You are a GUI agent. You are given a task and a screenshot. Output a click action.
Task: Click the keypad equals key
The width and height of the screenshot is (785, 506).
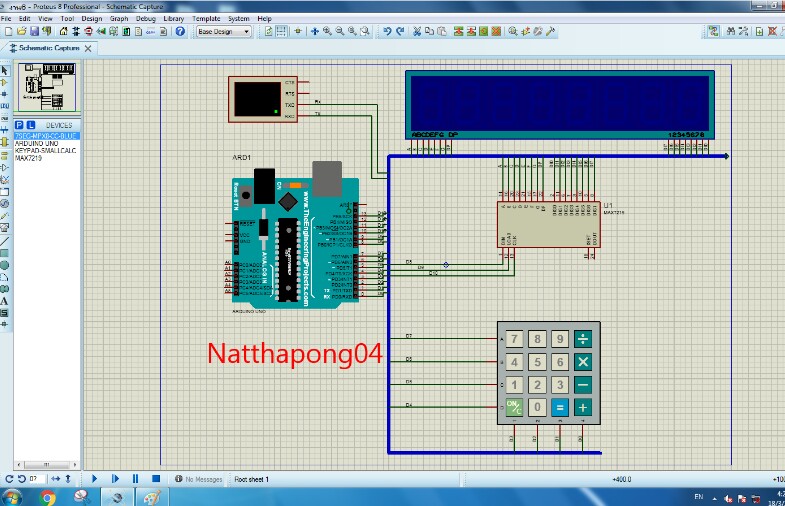(x=560, y=408)
